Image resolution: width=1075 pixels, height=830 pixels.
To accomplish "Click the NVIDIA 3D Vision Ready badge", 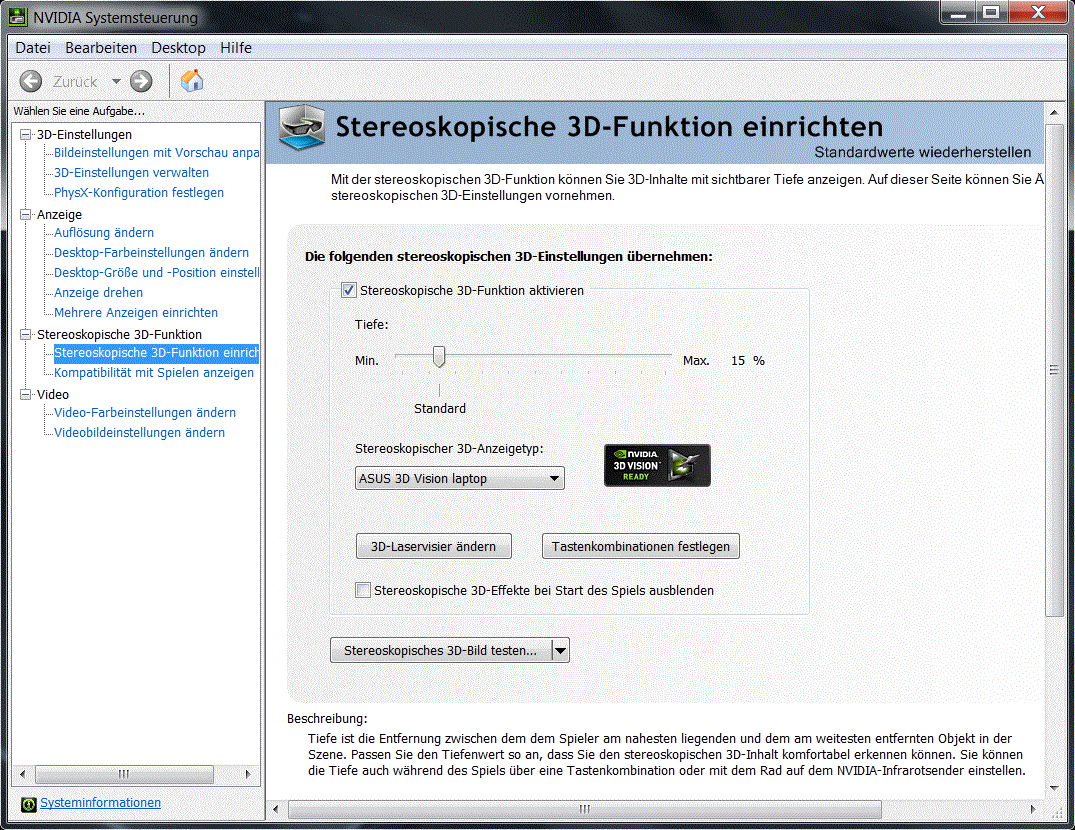I will point(657,465).
